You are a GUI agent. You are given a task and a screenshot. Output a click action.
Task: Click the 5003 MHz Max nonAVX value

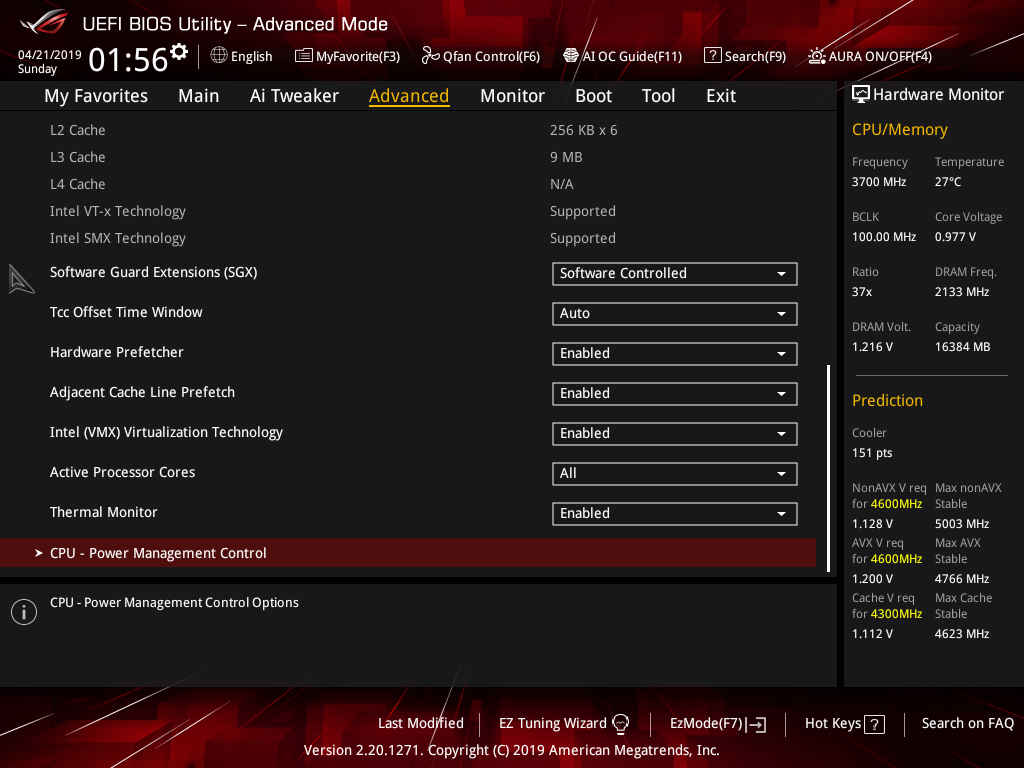click(x=961, y=524)
